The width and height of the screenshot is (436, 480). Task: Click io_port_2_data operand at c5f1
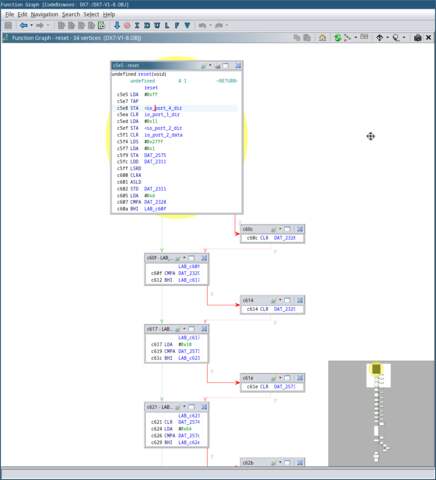pos(163,135)
